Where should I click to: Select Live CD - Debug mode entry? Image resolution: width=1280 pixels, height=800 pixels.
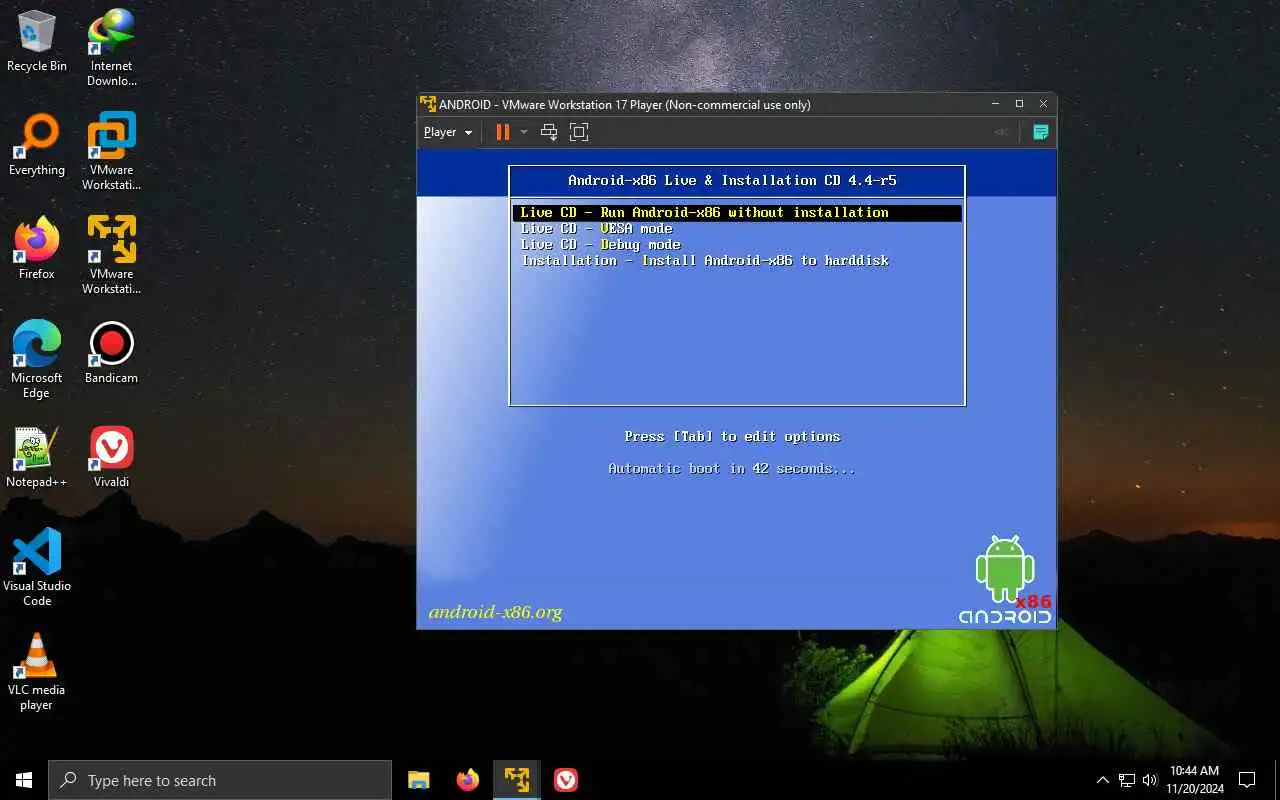[x=600, y=244]
